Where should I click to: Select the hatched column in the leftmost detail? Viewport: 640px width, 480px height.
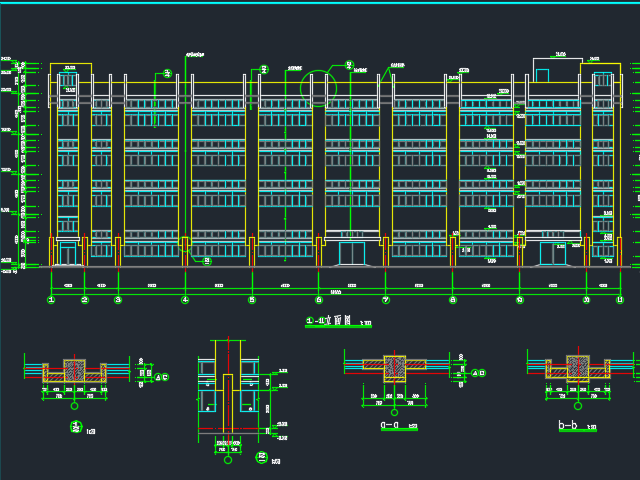[x=75, y=370]
